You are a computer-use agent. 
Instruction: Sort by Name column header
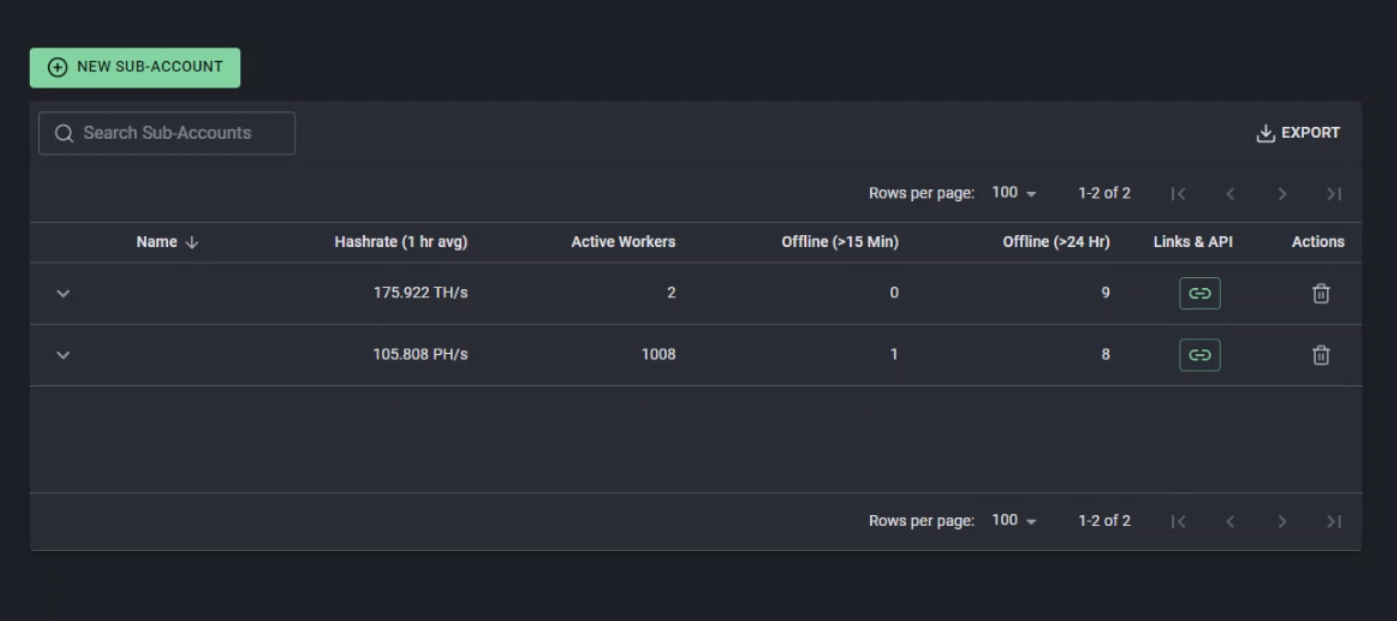tap(167, 242)
